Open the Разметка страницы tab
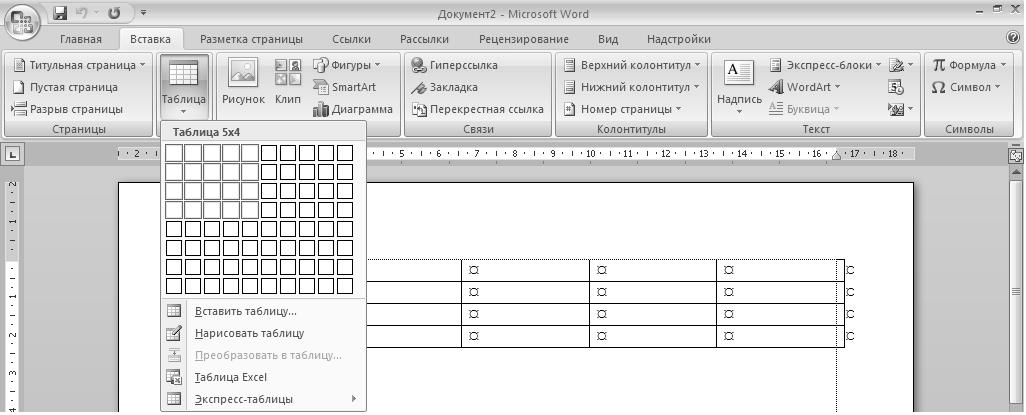This screenshot has height=415, width=1026. pyautogui.click(x=251, y=39)
